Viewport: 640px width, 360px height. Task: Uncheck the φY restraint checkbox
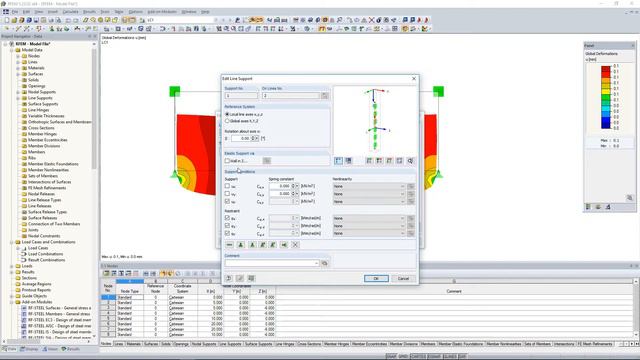point(227,226)
